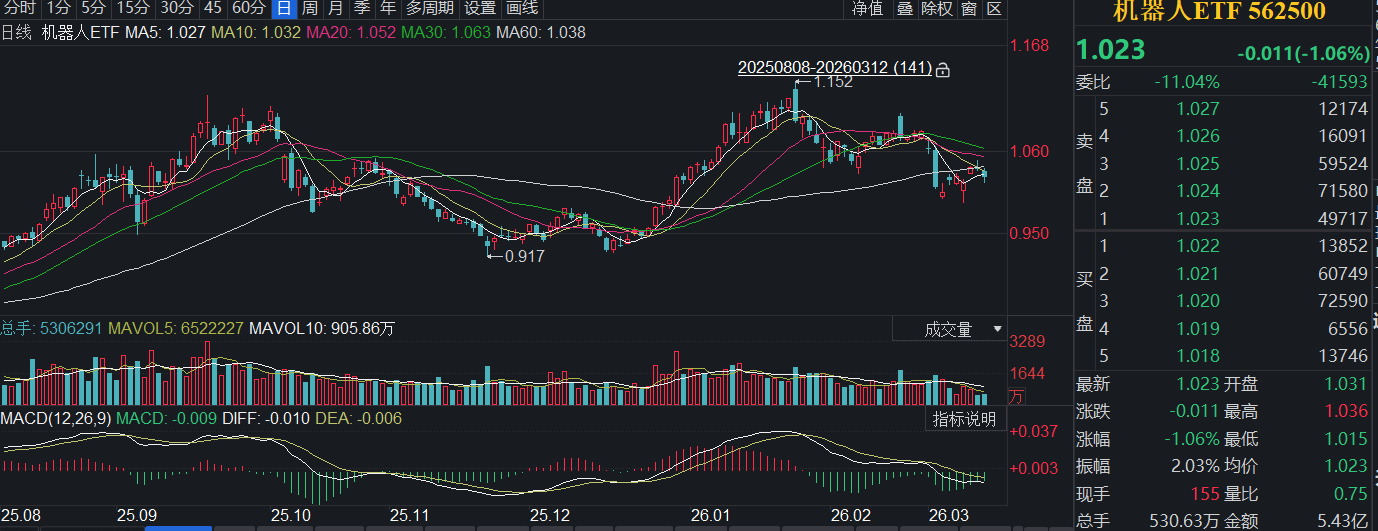1378x531 pixels.
Task: Toggle the 除权 ex-rights adjustment
Action: click(936, 9)
